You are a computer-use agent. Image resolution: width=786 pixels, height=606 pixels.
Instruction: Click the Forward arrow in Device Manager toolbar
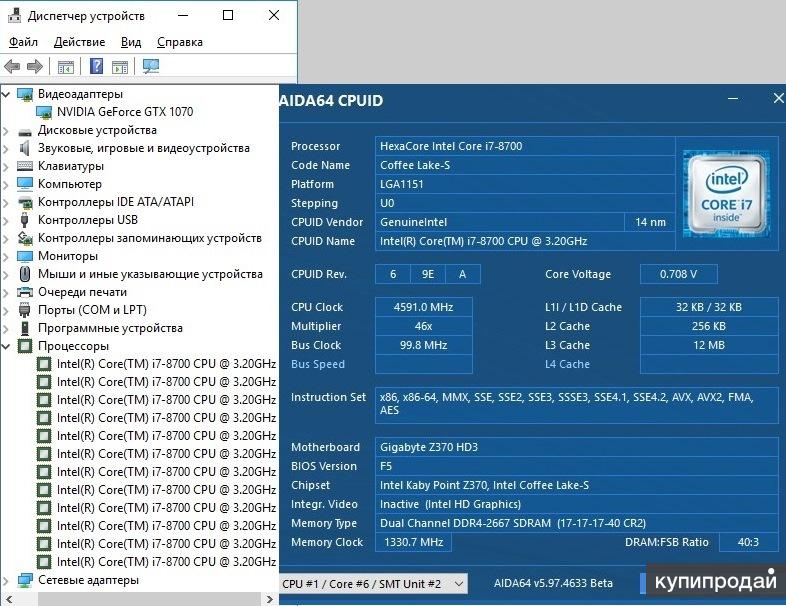35,66
